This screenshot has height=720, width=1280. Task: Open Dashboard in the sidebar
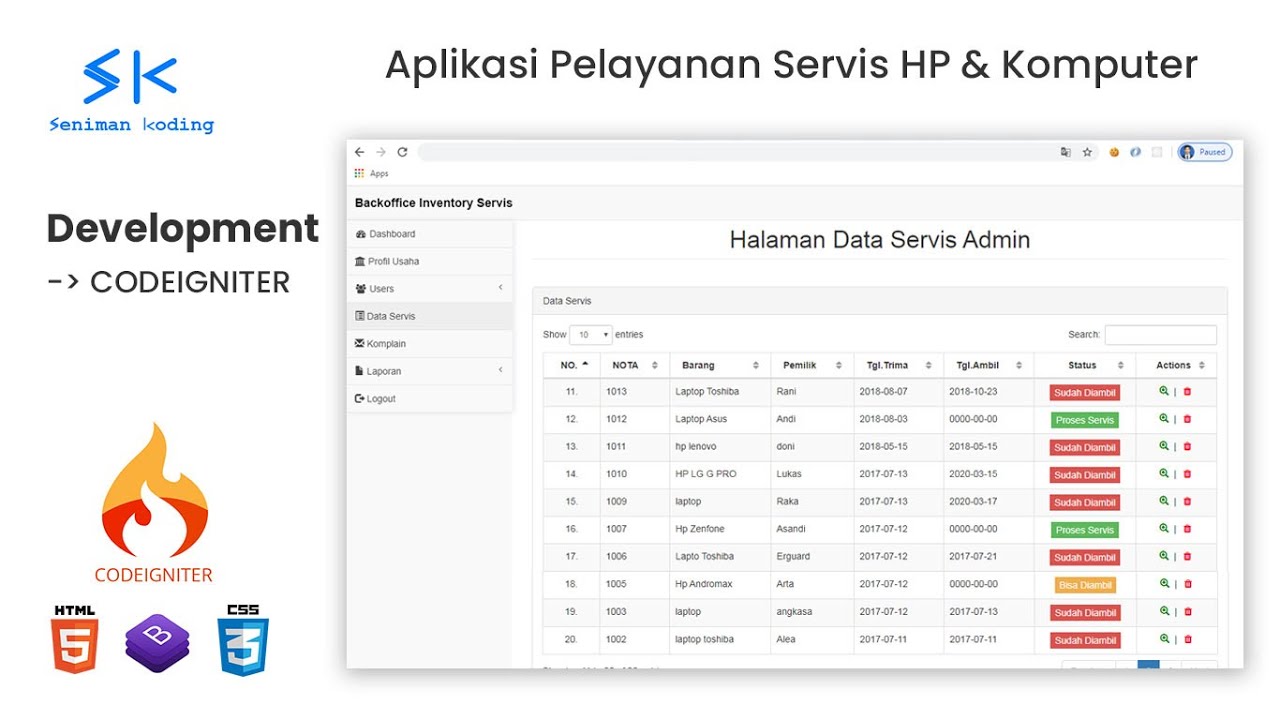(x=430, y=234)
